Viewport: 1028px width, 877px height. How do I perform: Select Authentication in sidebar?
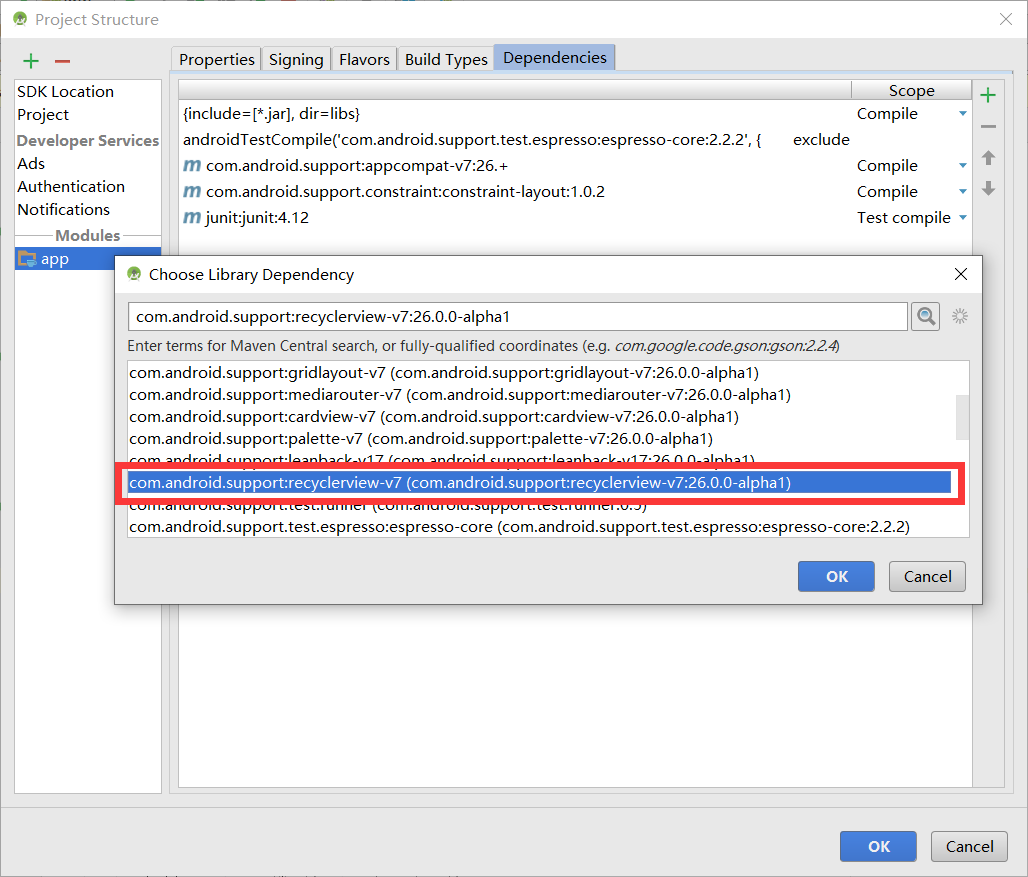click(71, 186)
